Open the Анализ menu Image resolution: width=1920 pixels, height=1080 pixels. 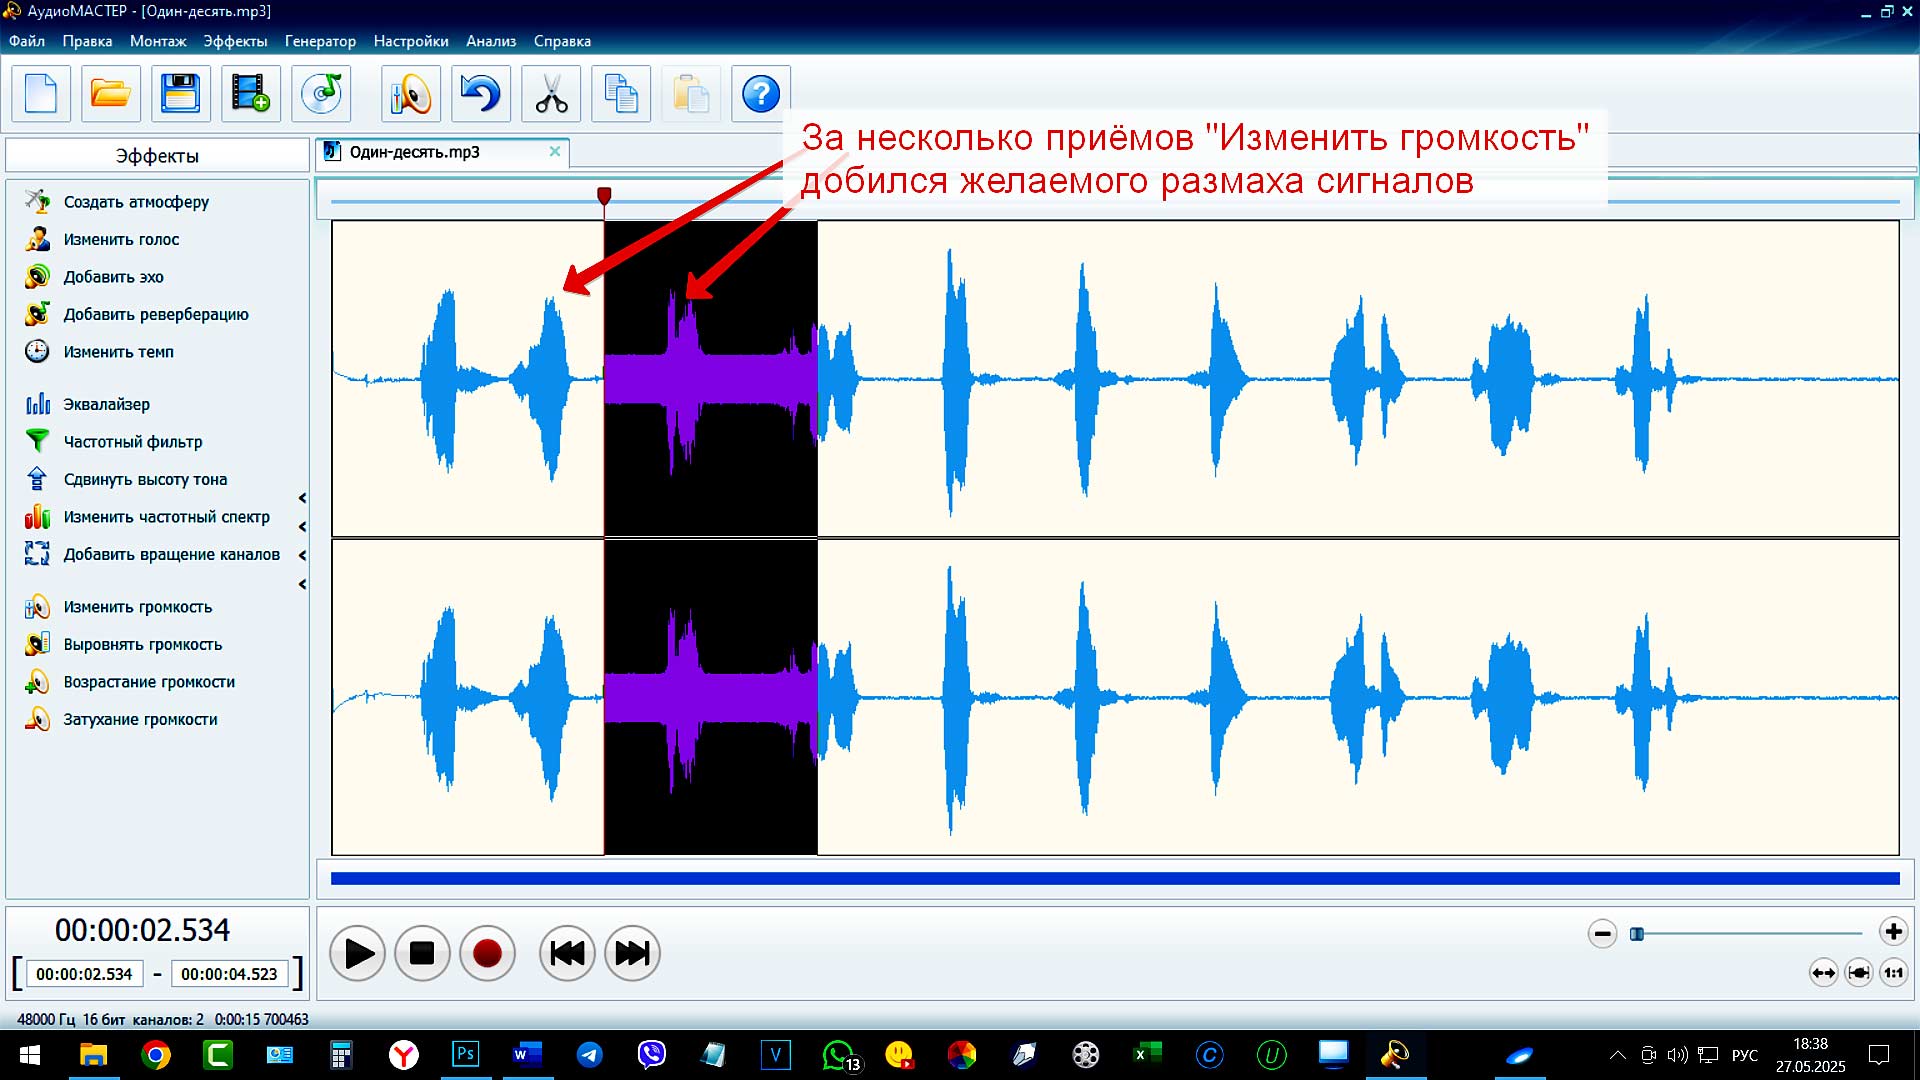tap(491, 41)
